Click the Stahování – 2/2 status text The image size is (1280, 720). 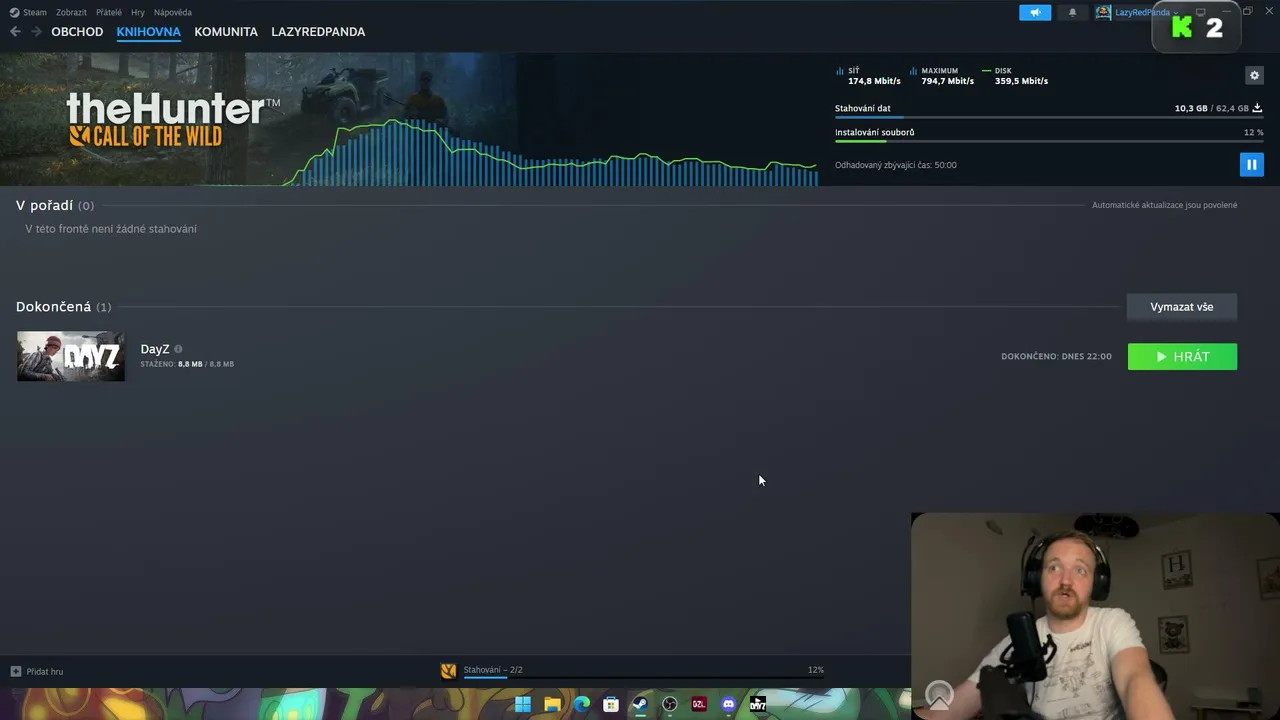(493, 670)
